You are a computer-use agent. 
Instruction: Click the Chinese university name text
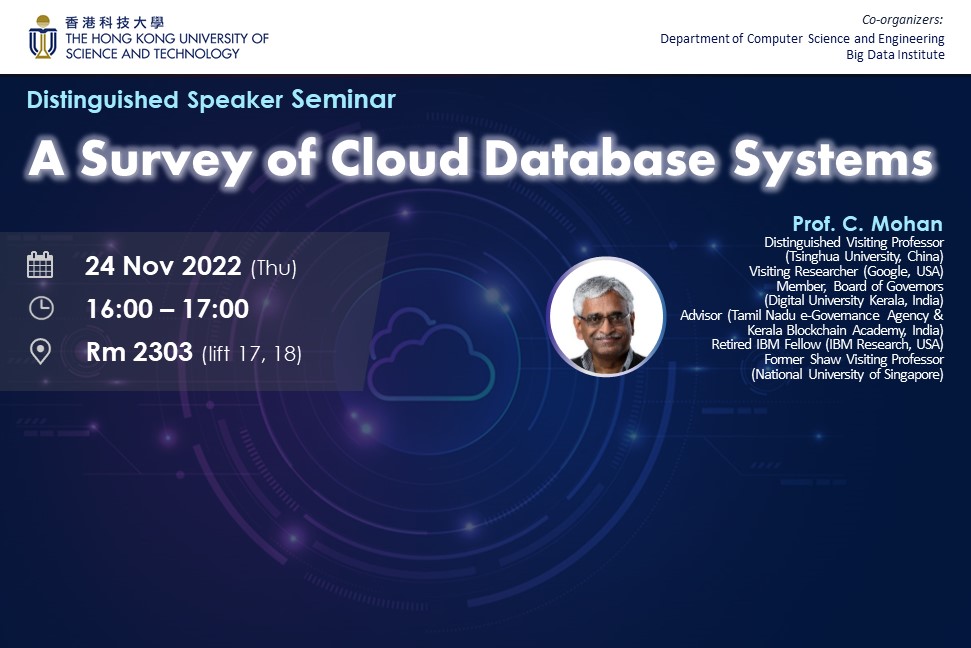[115, 22]
